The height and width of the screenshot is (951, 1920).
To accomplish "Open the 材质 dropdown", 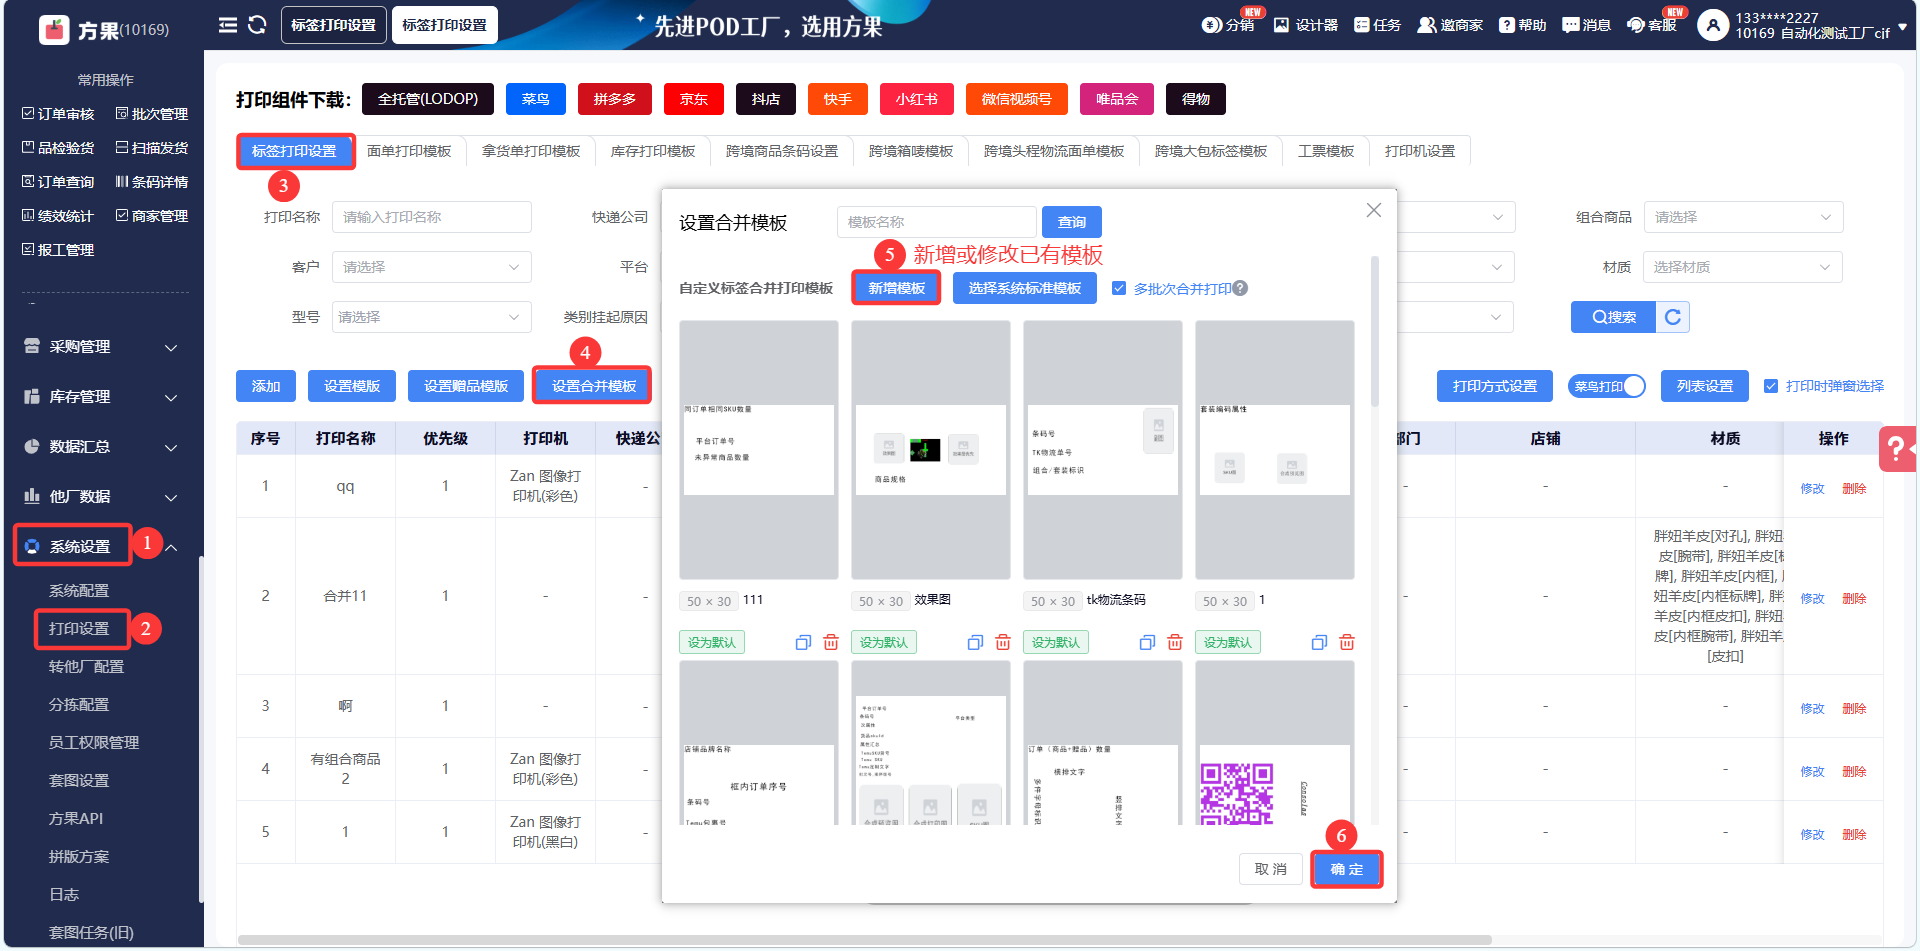I will point(1743,267).
